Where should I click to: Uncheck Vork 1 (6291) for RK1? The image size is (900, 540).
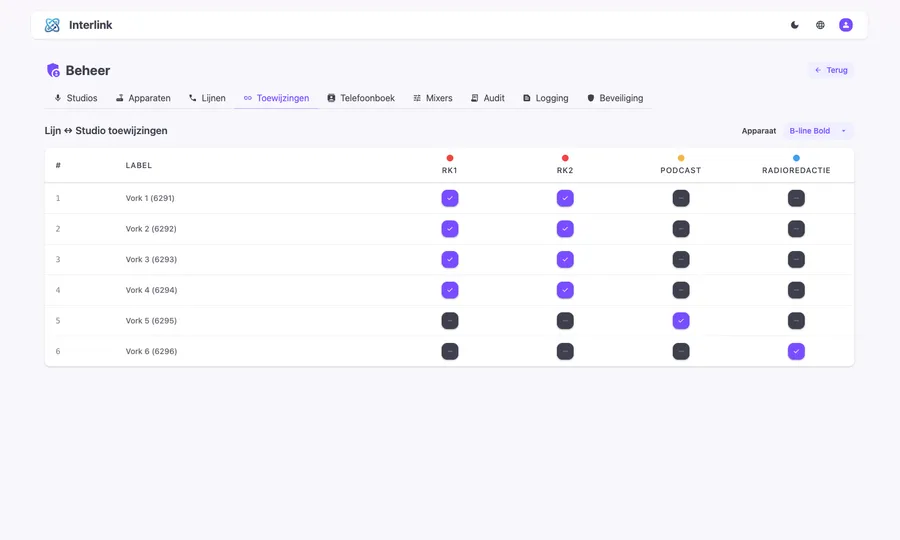pos(450,198)
